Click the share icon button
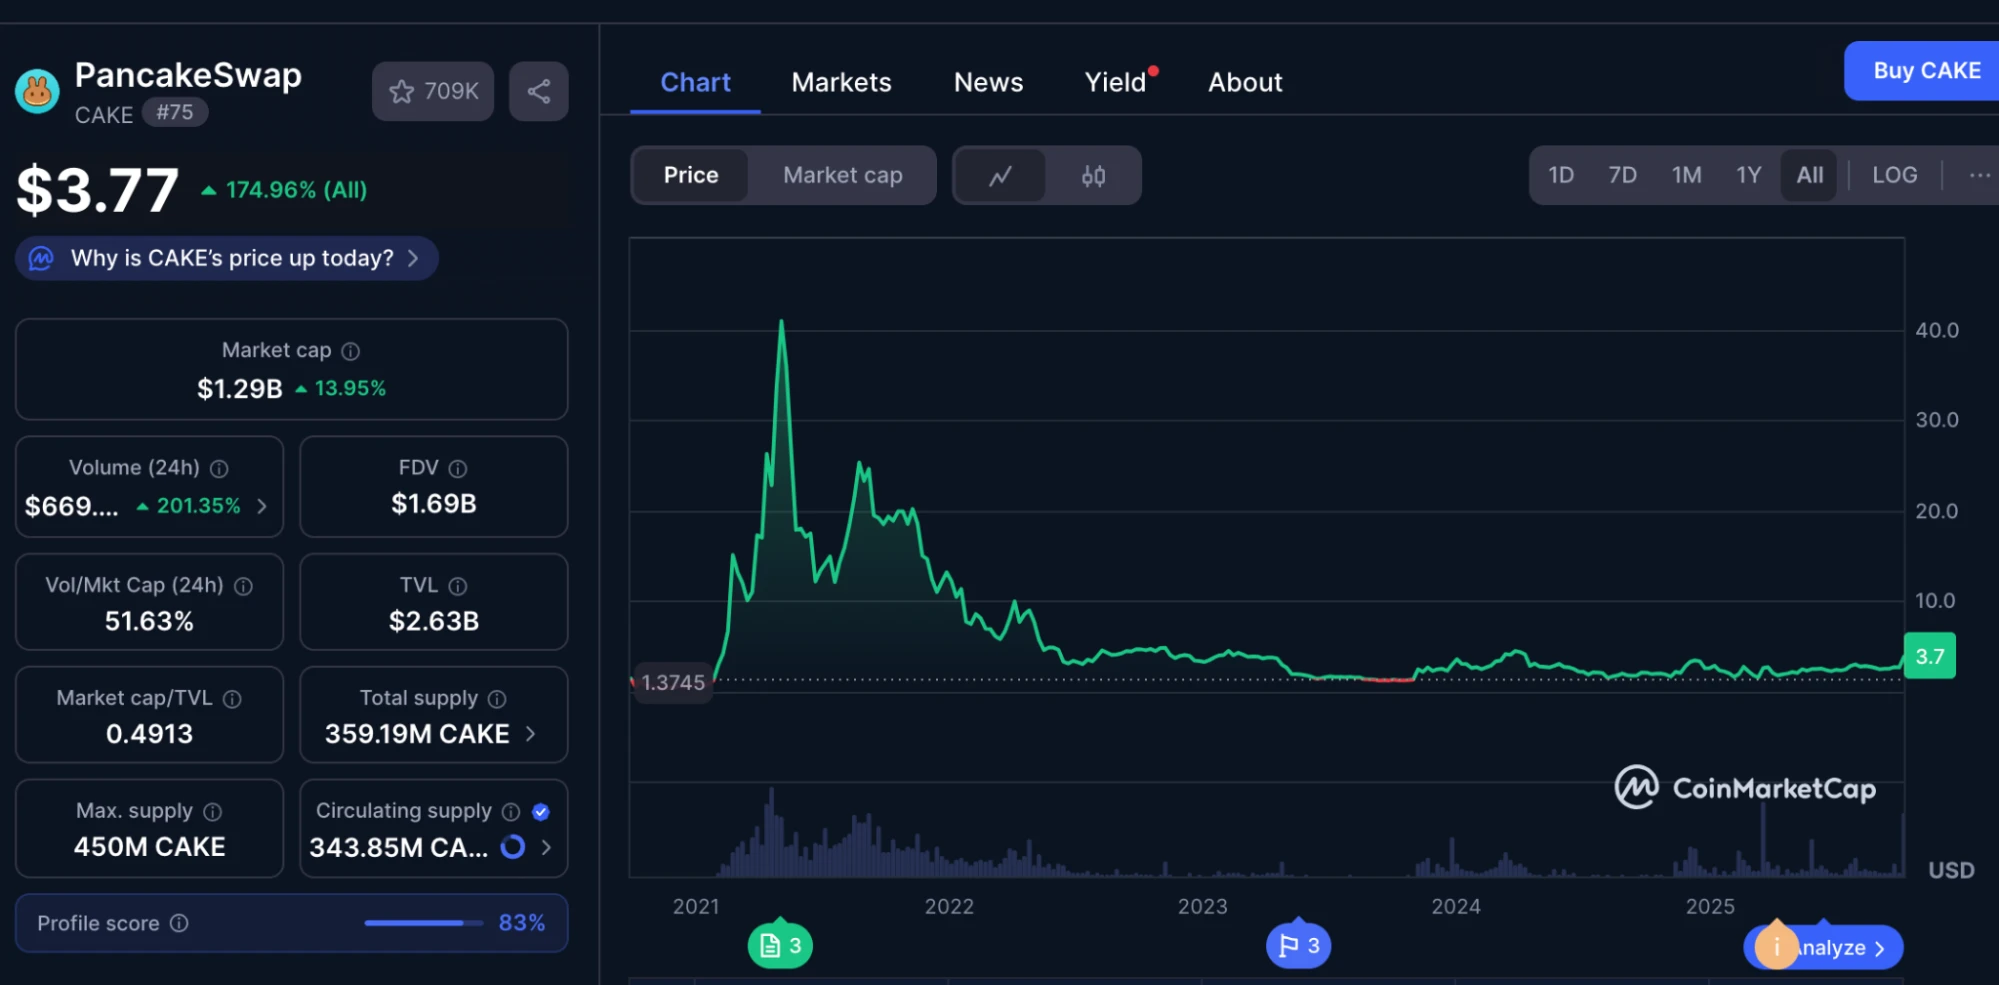Viewport: 1999px width, 985px height. (538, 91)
